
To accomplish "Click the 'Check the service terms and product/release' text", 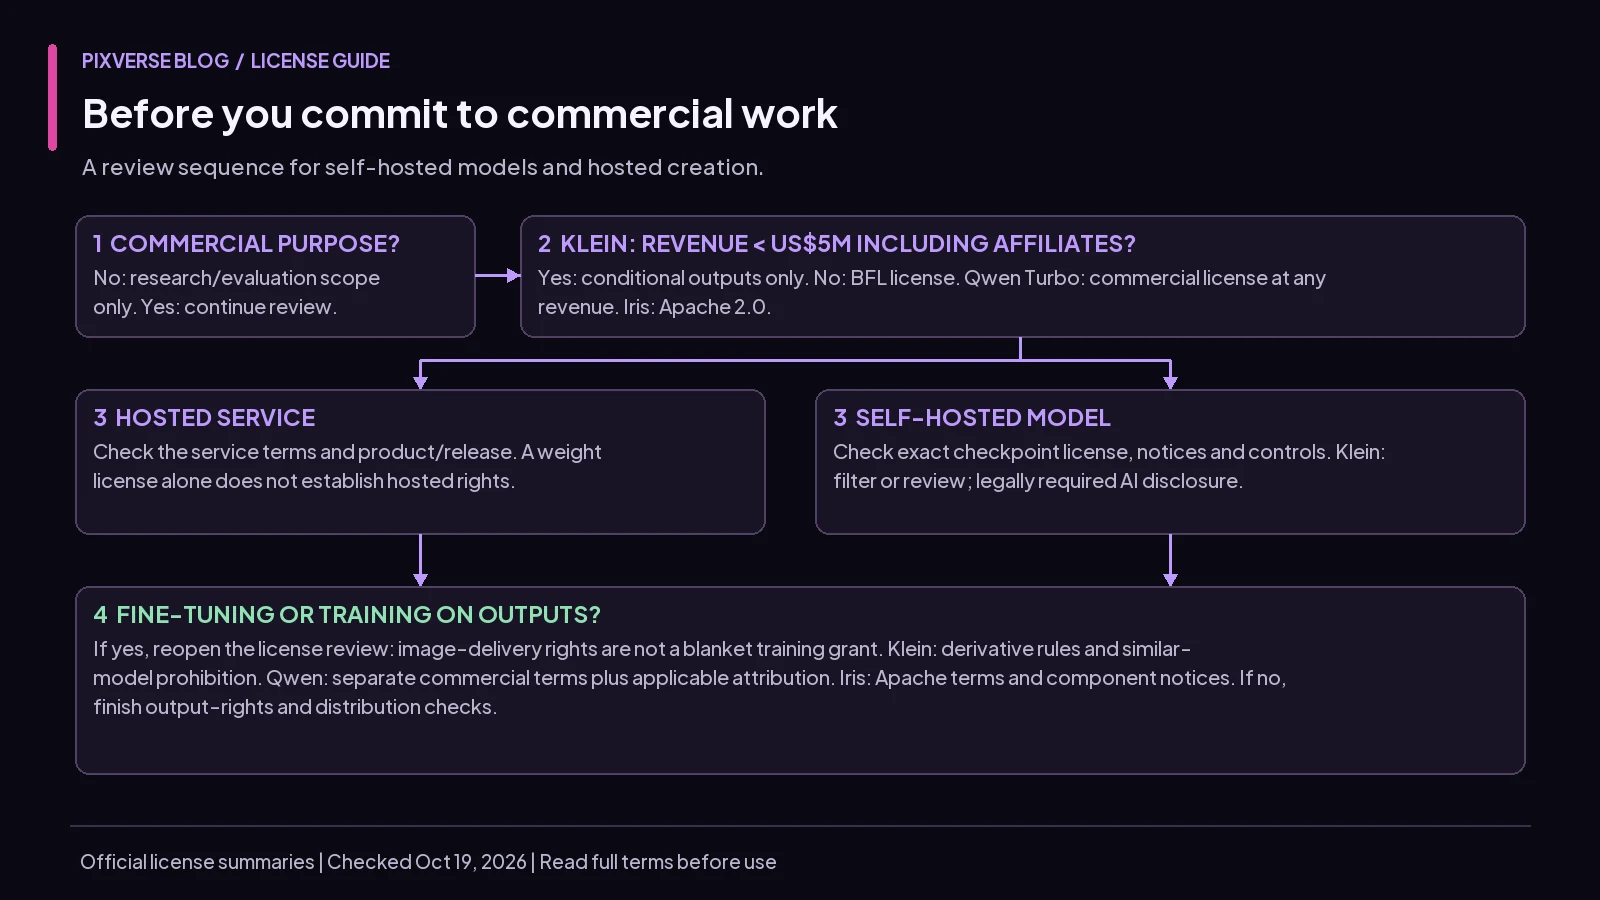I will 347,466.
